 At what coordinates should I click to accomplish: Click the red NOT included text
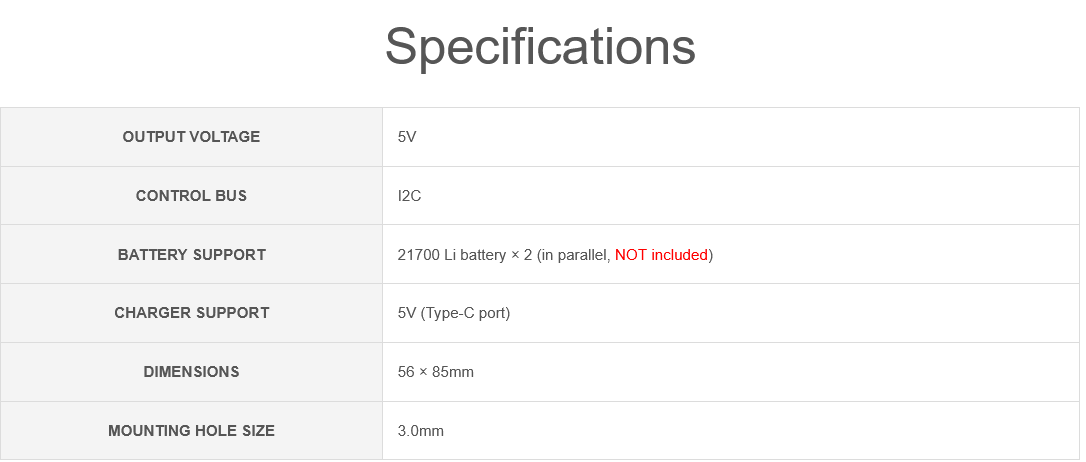[x=661, y=255]
